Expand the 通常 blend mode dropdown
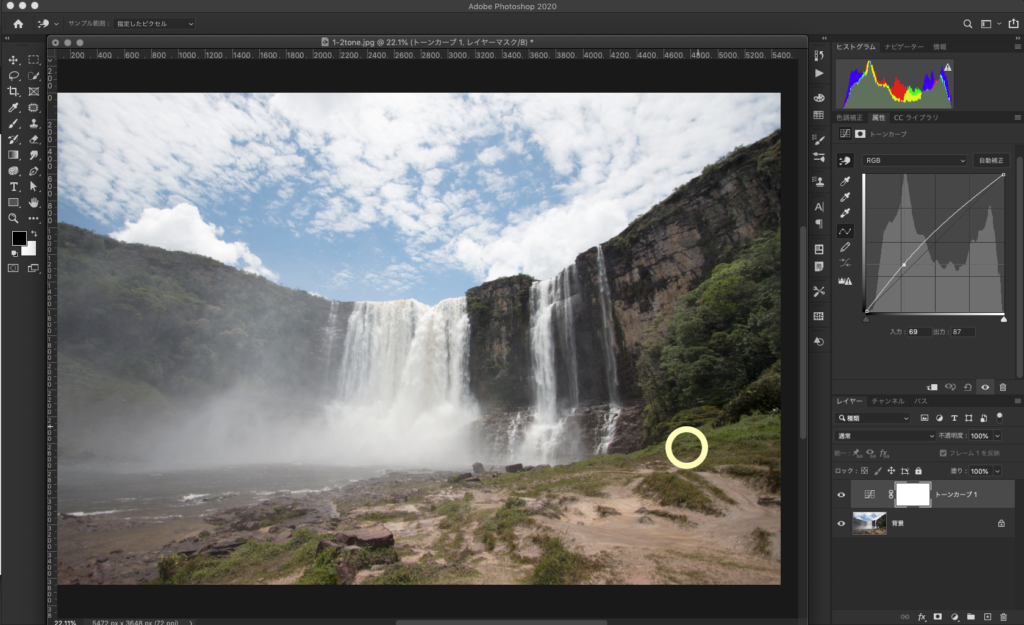This screenshot has height=625, width=1024. click(x=883, y=436)
